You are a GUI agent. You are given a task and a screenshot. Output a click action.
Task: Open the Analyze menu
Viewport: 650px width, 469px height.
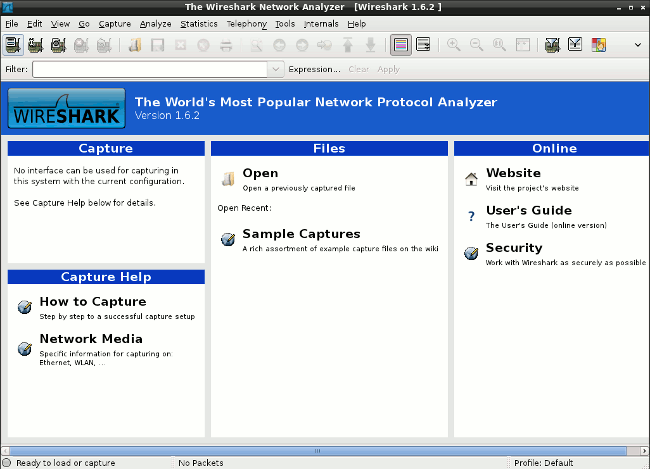point(155,24)
